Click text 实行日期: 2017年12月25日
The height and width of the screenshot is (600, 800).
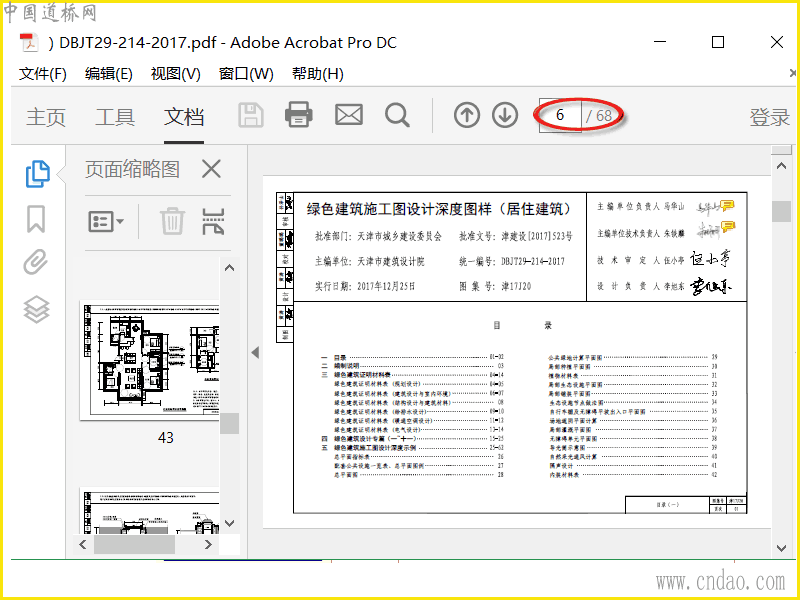pos(365,286)
